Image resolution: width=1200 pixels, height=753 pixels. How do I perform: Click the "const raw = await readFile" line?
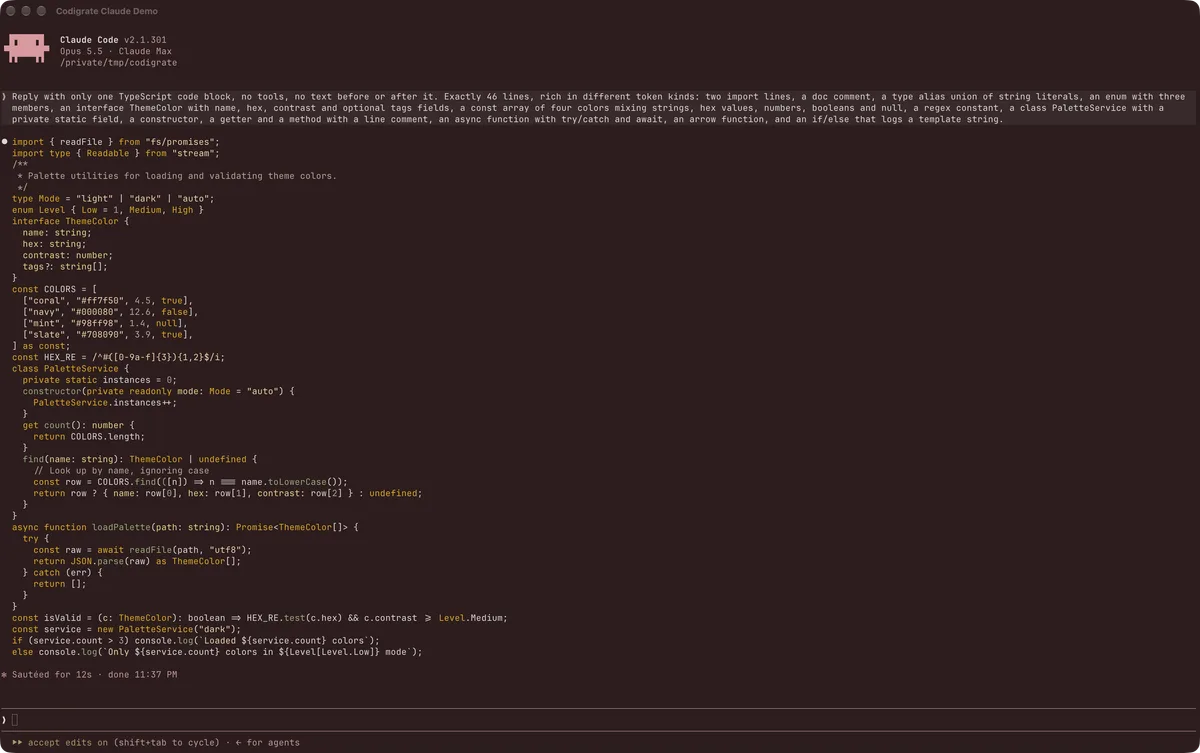point(143,550)
